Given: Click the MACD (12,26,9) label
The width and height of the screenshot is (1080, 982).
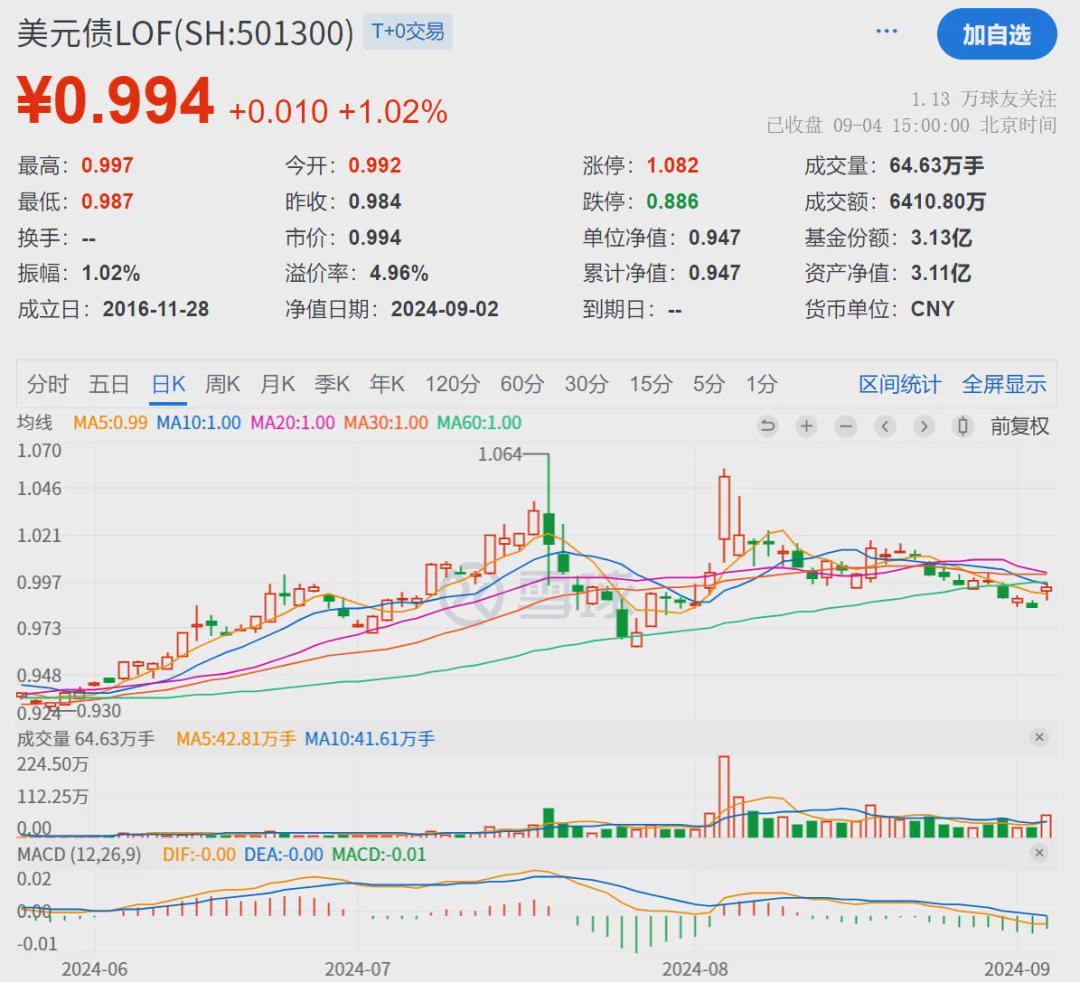Looking at the screenshot, I should click(x=79, y=855).
